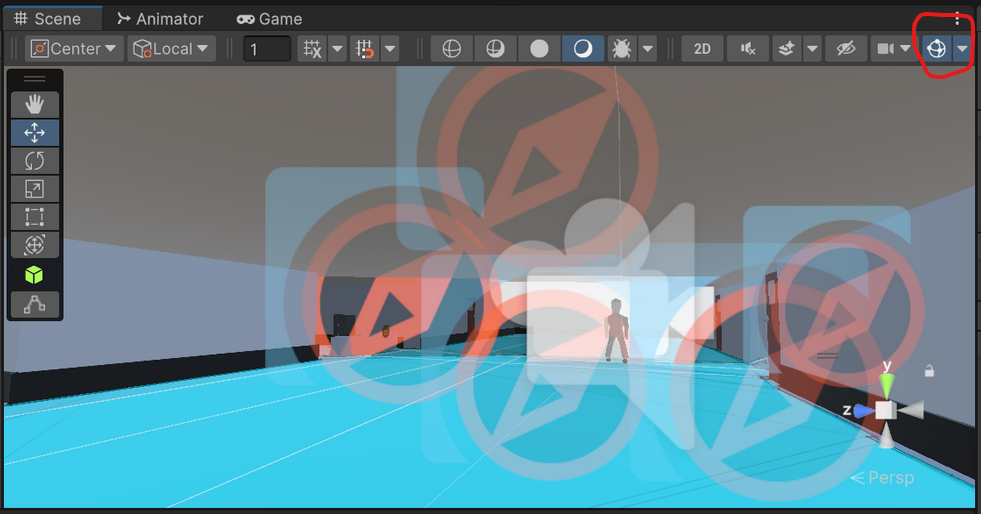This screenshot has height=514, width=981.
Task: Click the grid snap value field
Action: [x=267, y=49]
